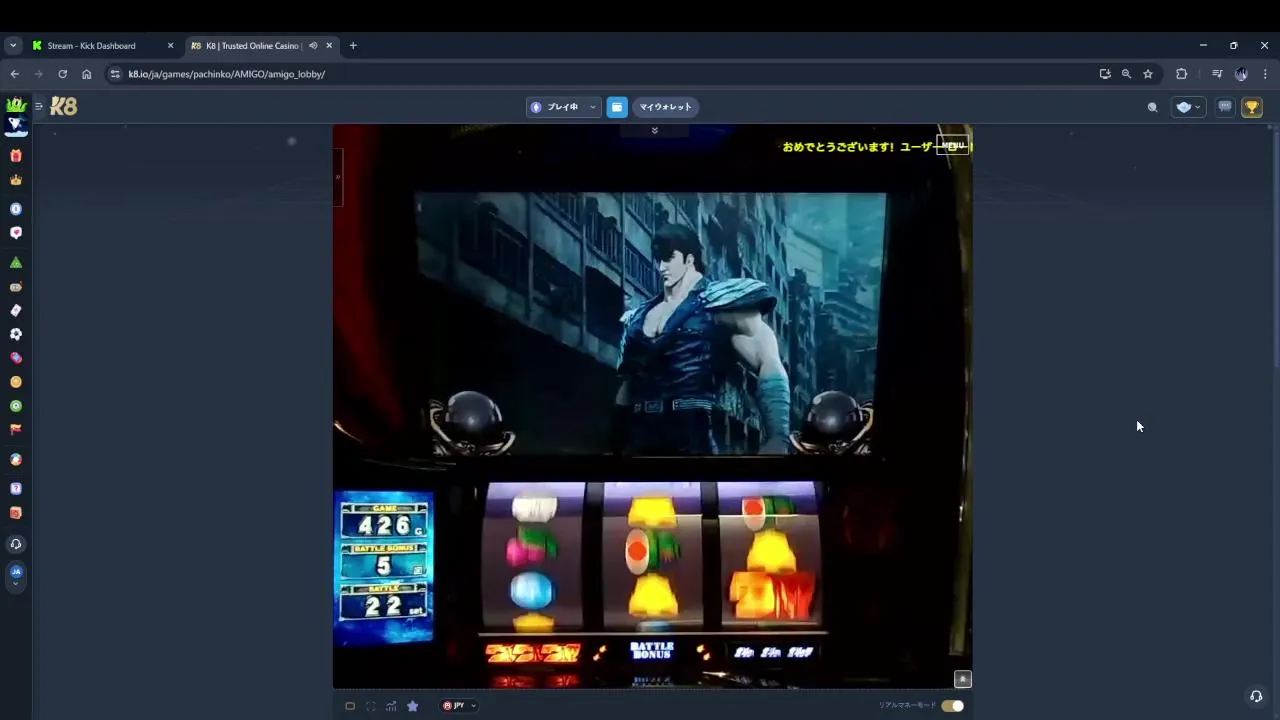Open the playing card icon in sidebar
Image resolution: width=1280 pixels, height=720 pixels.
[x=15, y=310]
